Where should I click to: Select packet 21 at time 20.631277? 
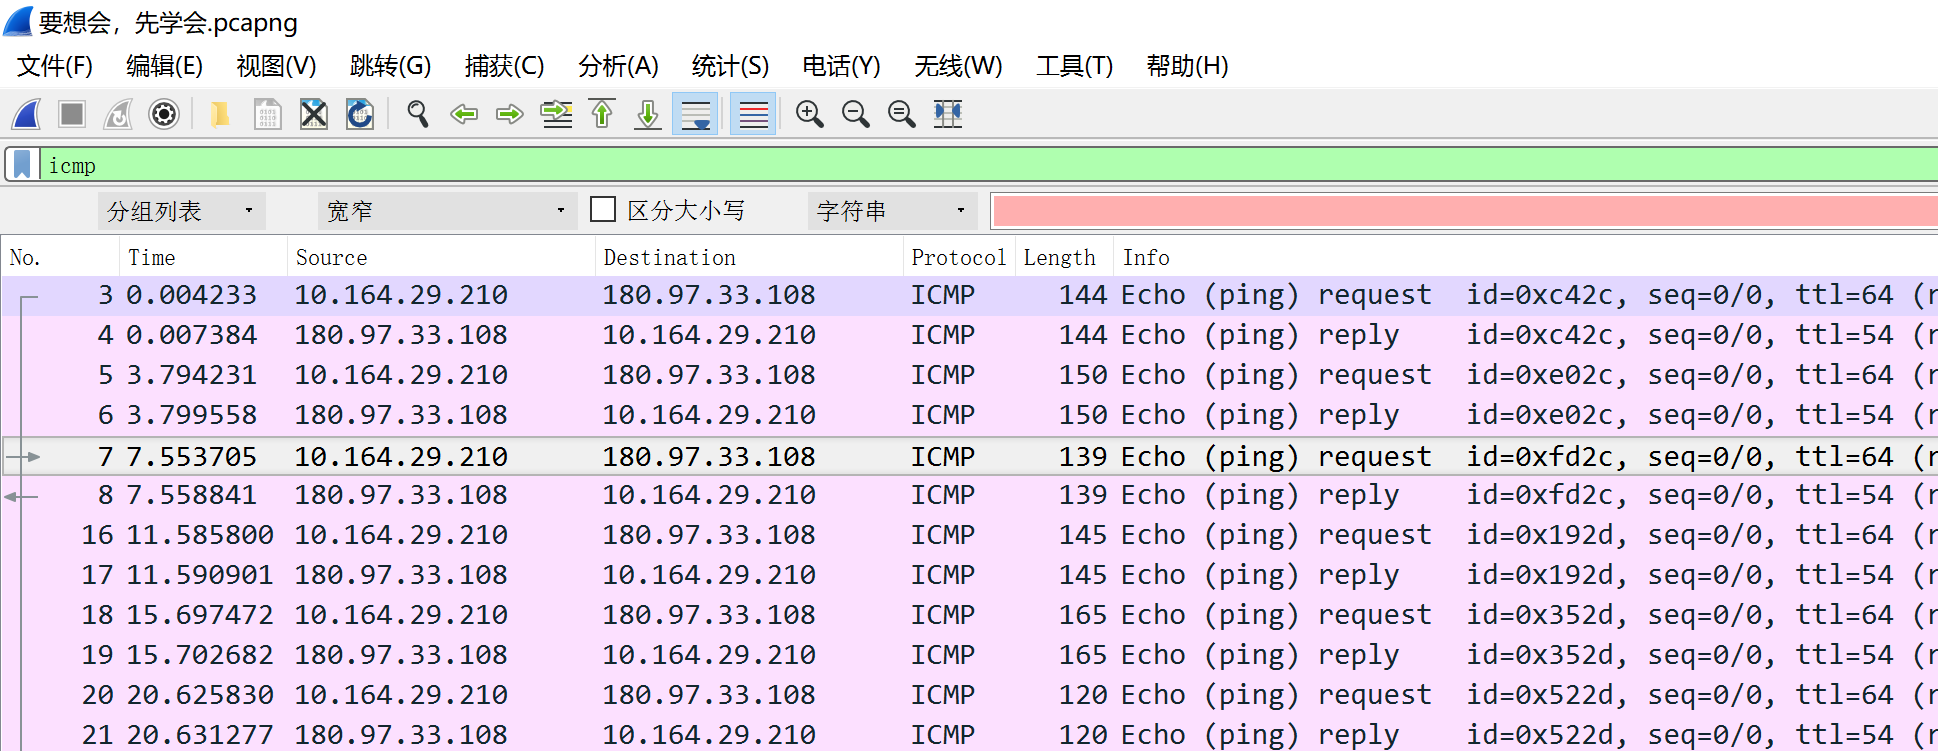[969, 735]
